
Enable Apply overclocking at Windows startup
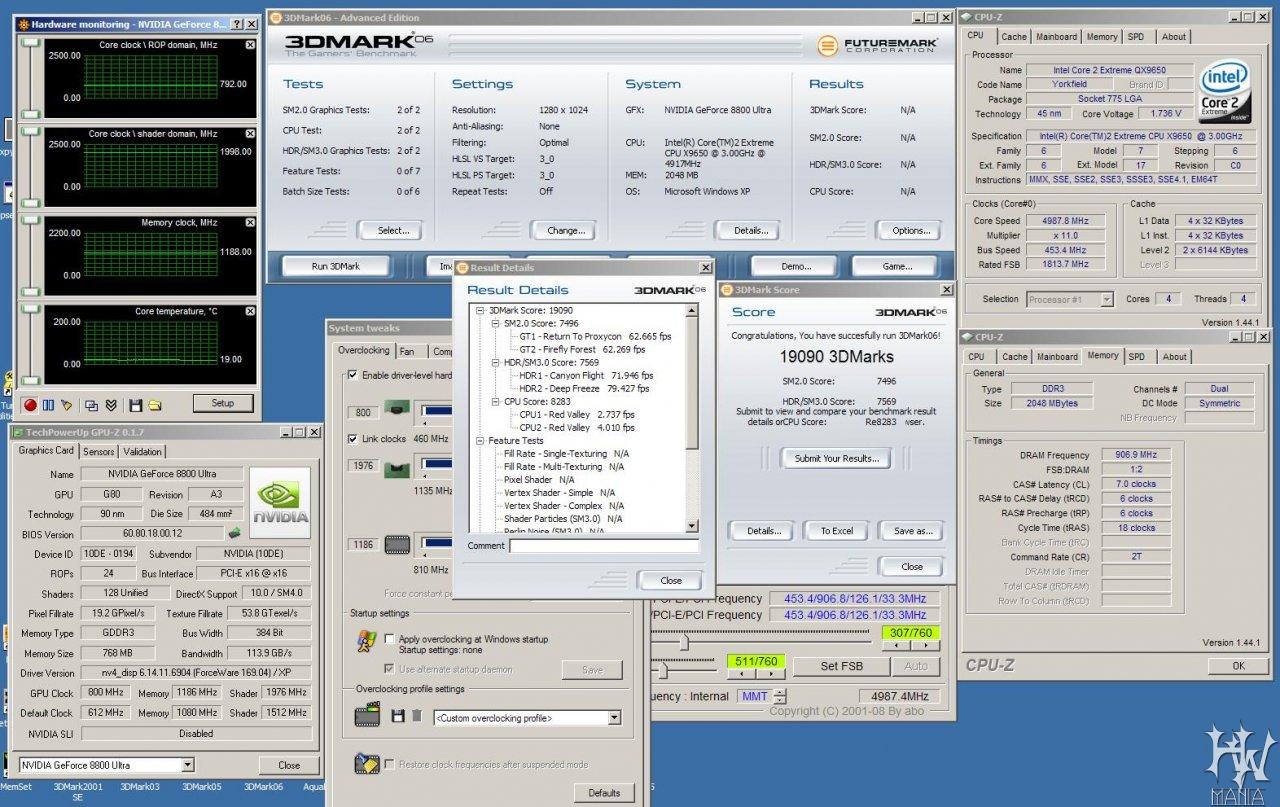tap(390, 638)
